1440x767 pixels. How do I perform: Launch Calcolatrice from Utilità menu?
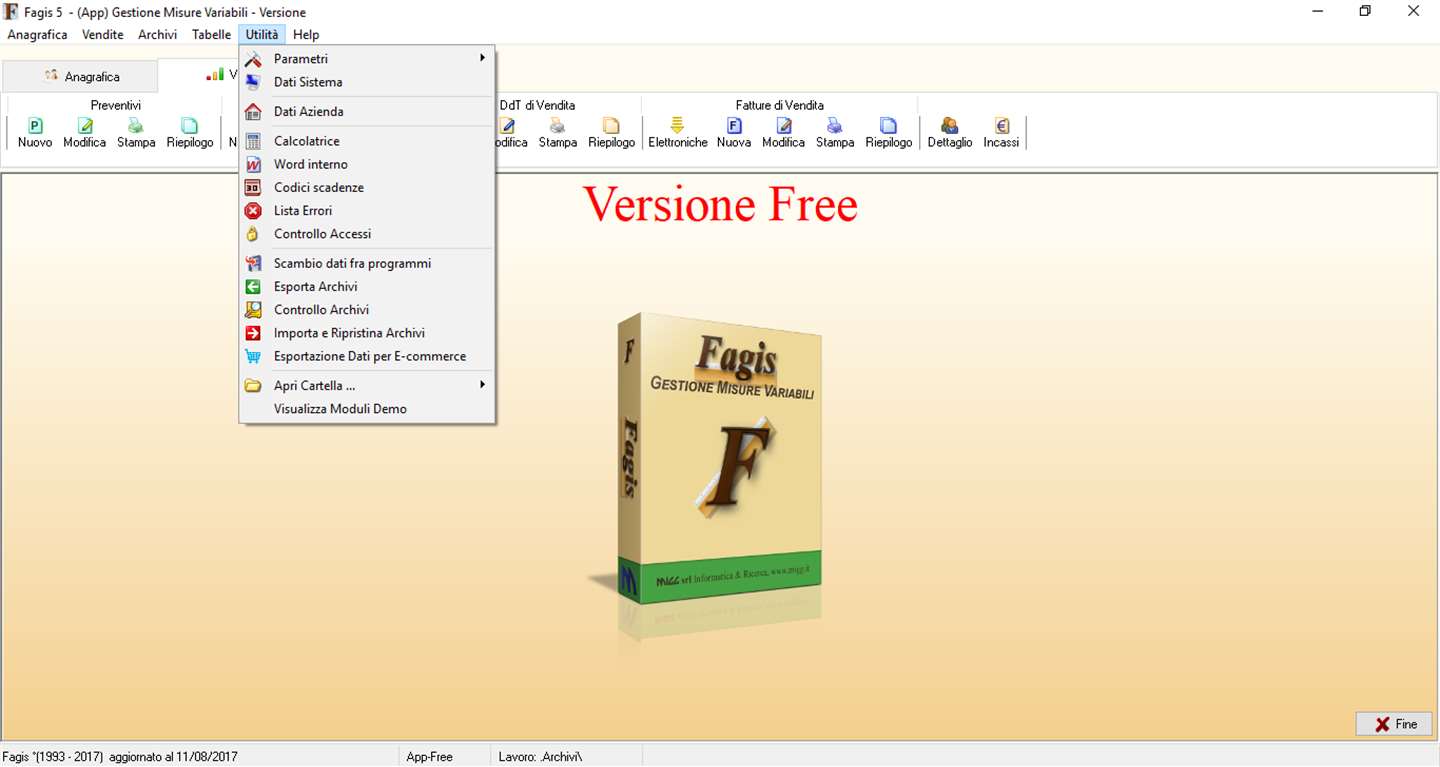pyautogui.click(x=367, y=141)
